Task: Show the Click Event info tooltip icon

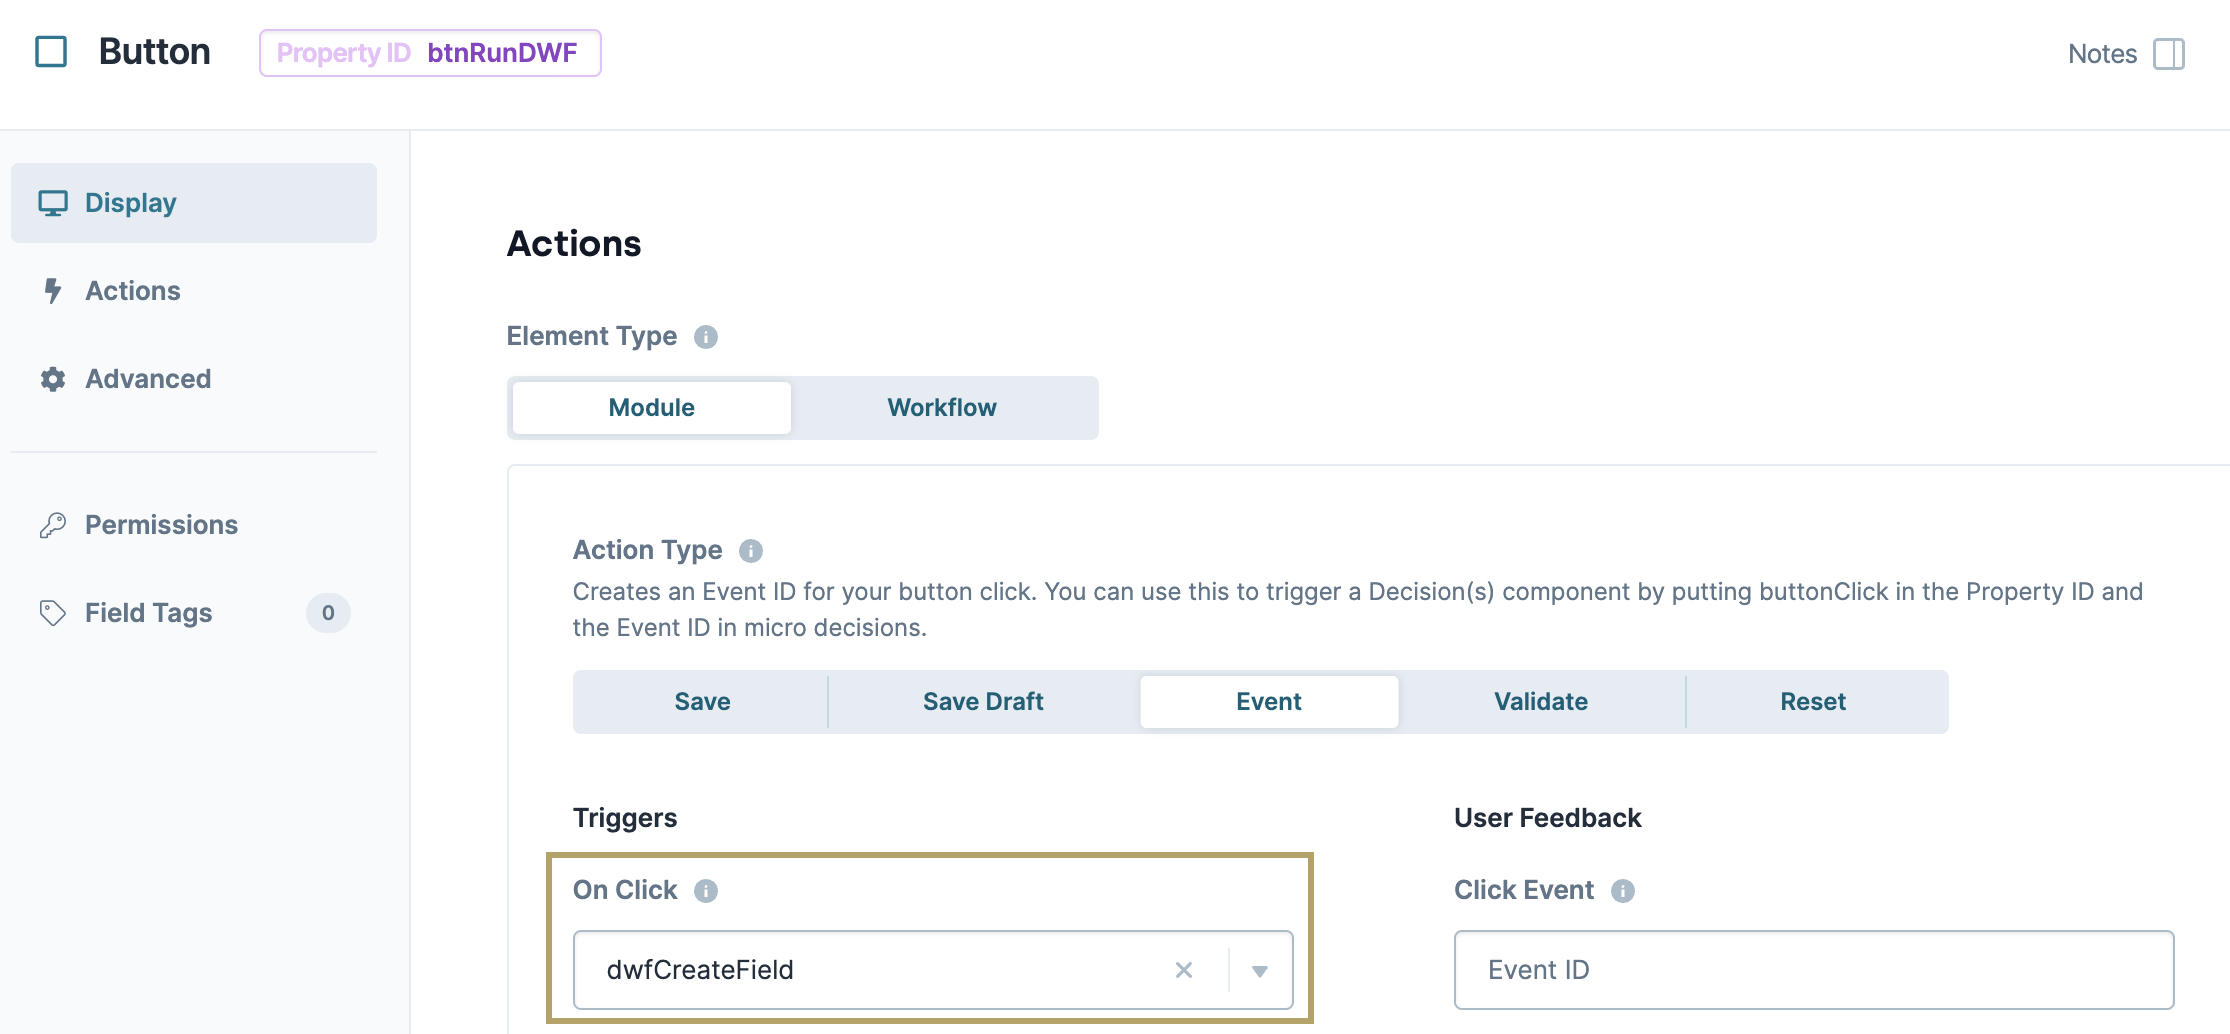Action: [x=1623, y=891]
